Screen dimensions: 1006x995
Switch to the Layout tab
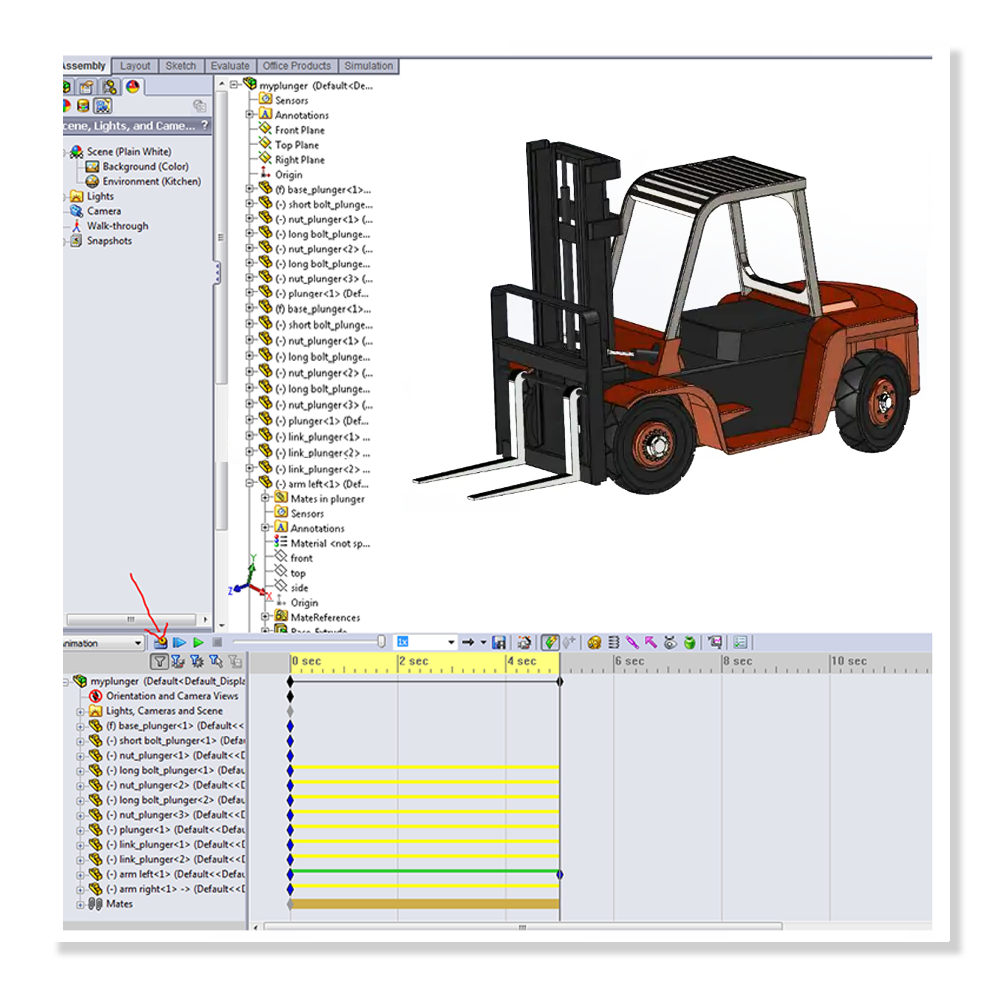coord(135,65)
